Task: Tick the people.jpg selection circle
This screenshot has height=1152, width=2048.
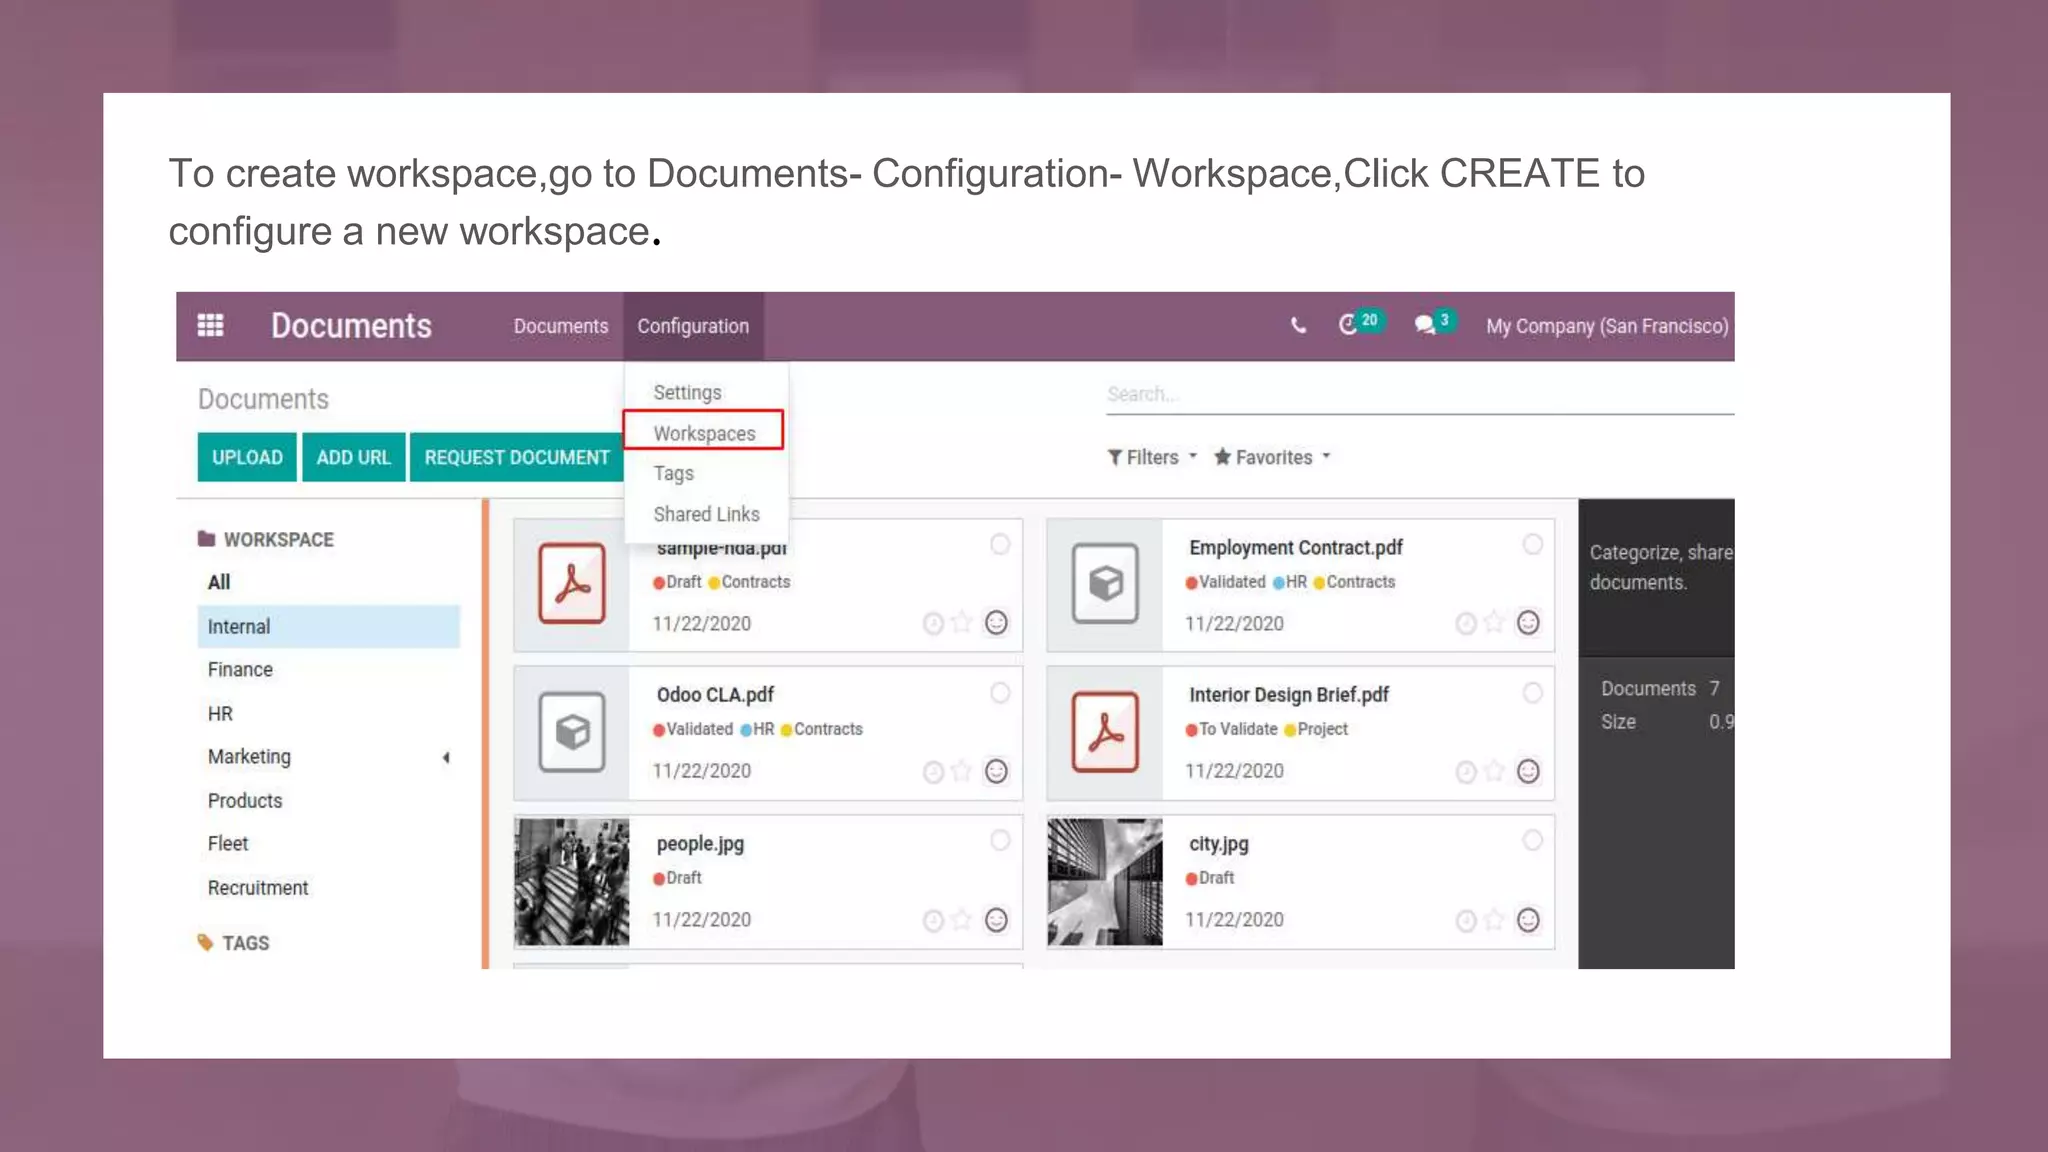Action: pos(1000,841)
